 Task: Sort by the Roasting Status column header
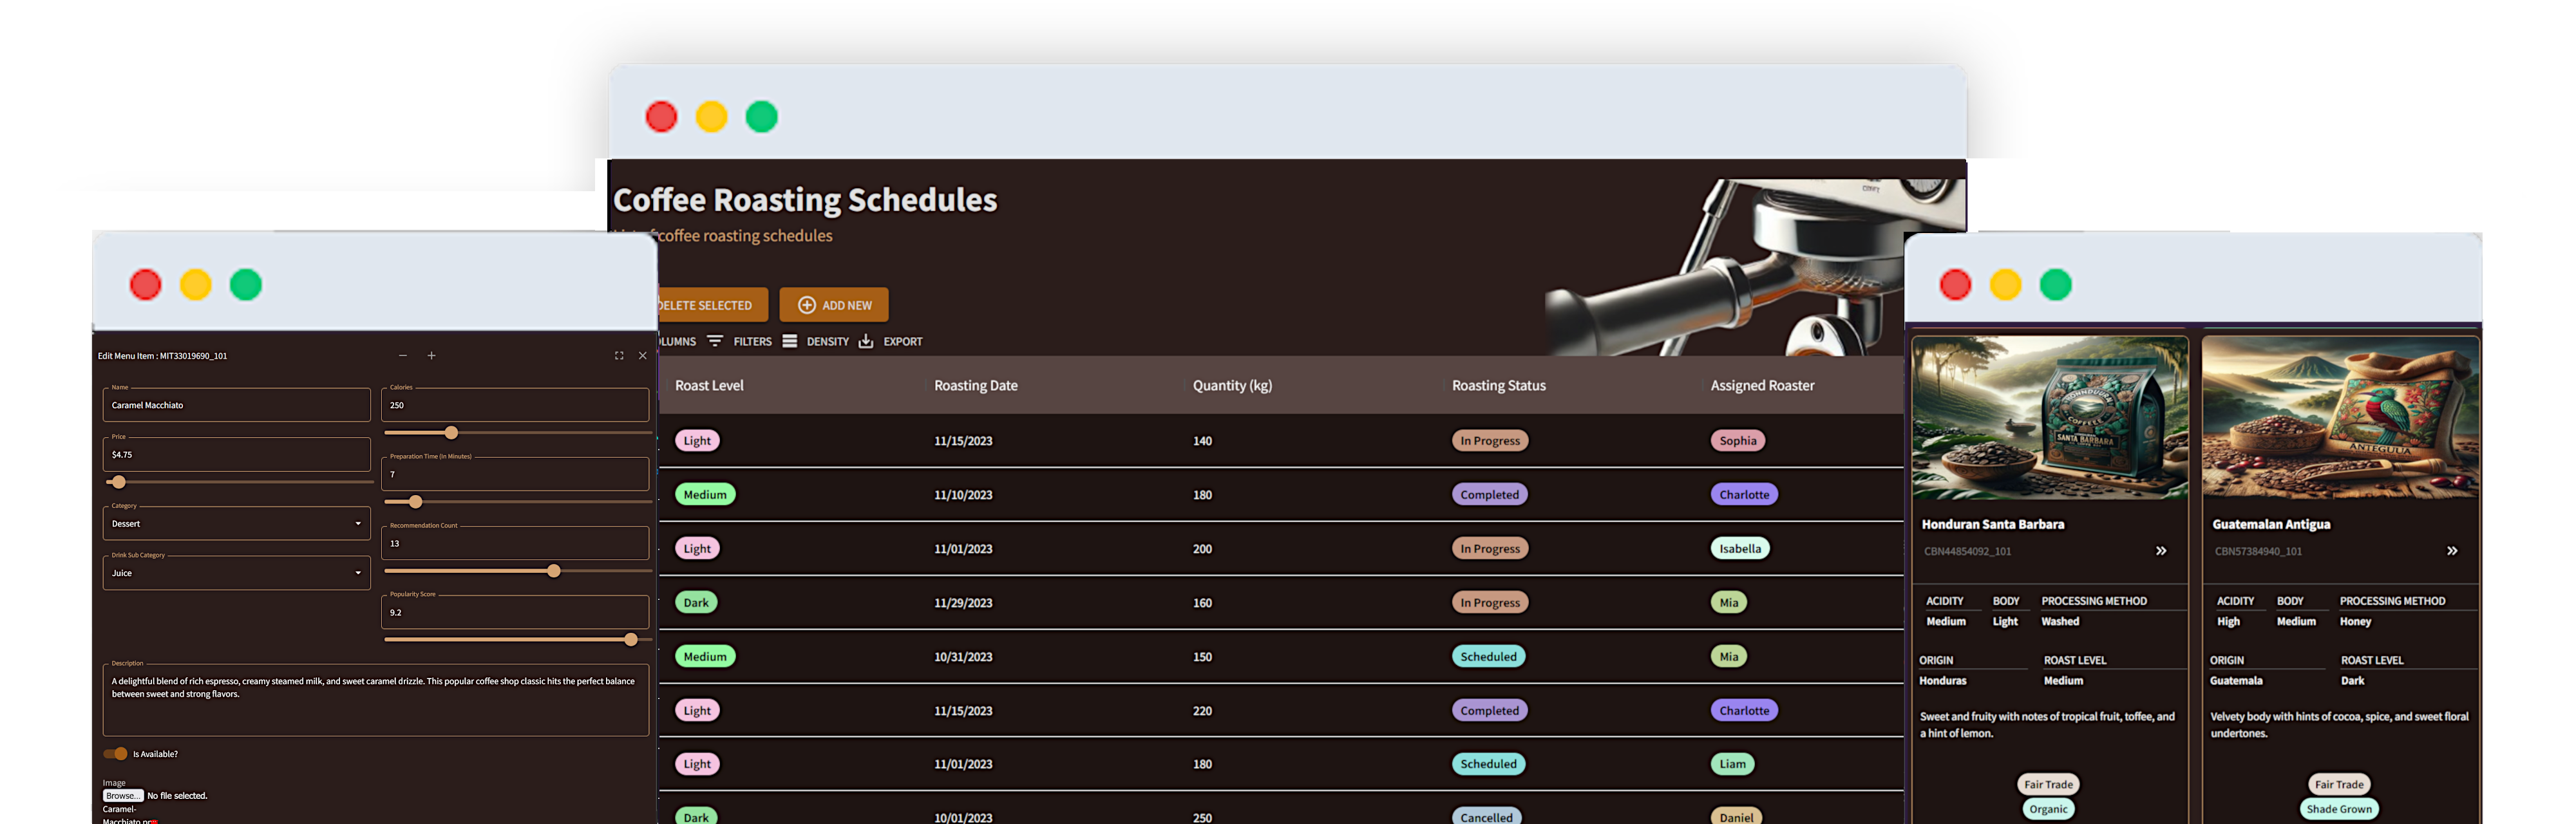pyautogui.click(x=1498, y=386)
